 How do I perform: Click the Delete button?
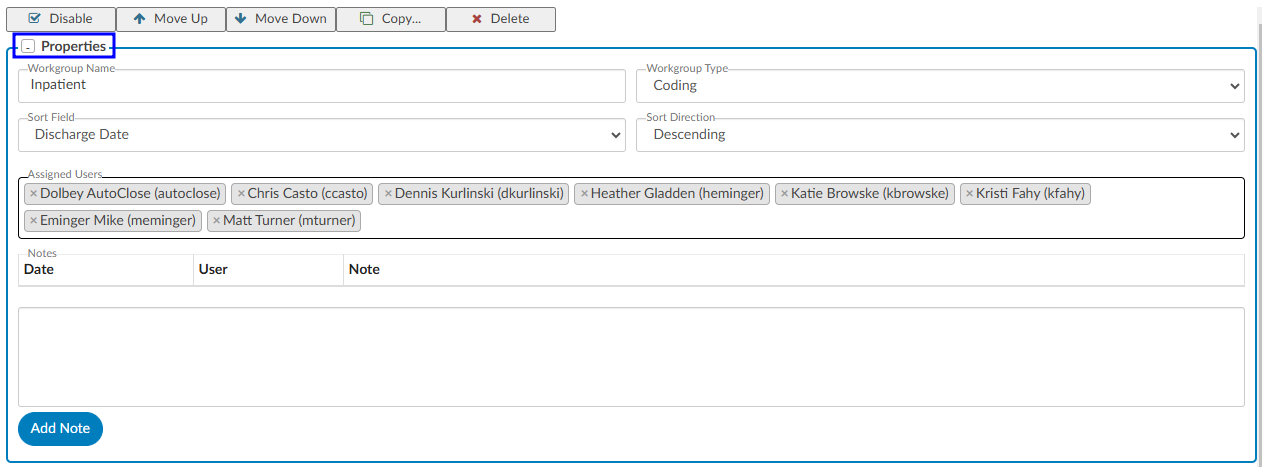tap(501, 19)
